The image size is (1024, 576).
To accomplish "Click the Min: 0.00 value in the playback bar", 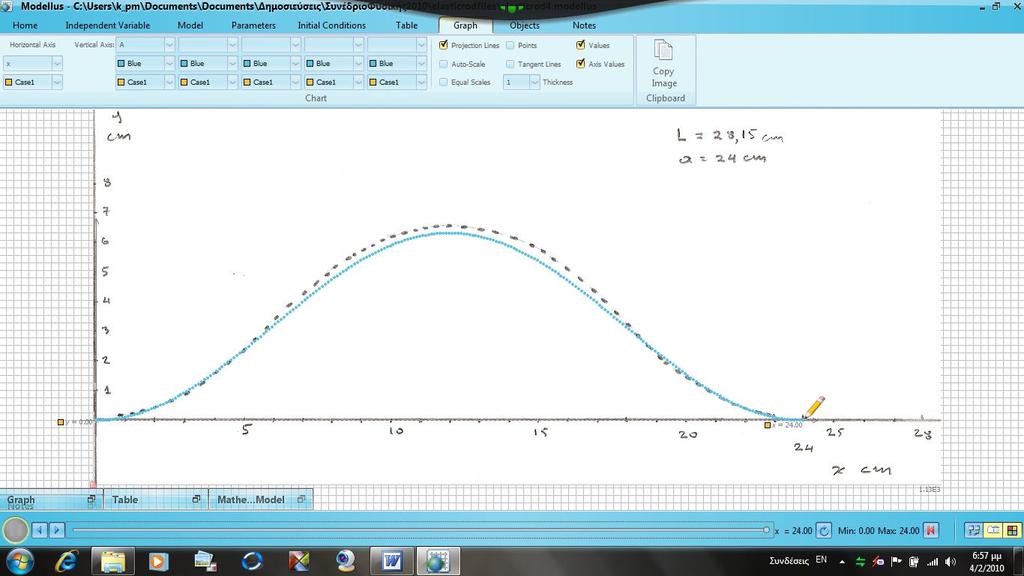I will click(856, 531).
